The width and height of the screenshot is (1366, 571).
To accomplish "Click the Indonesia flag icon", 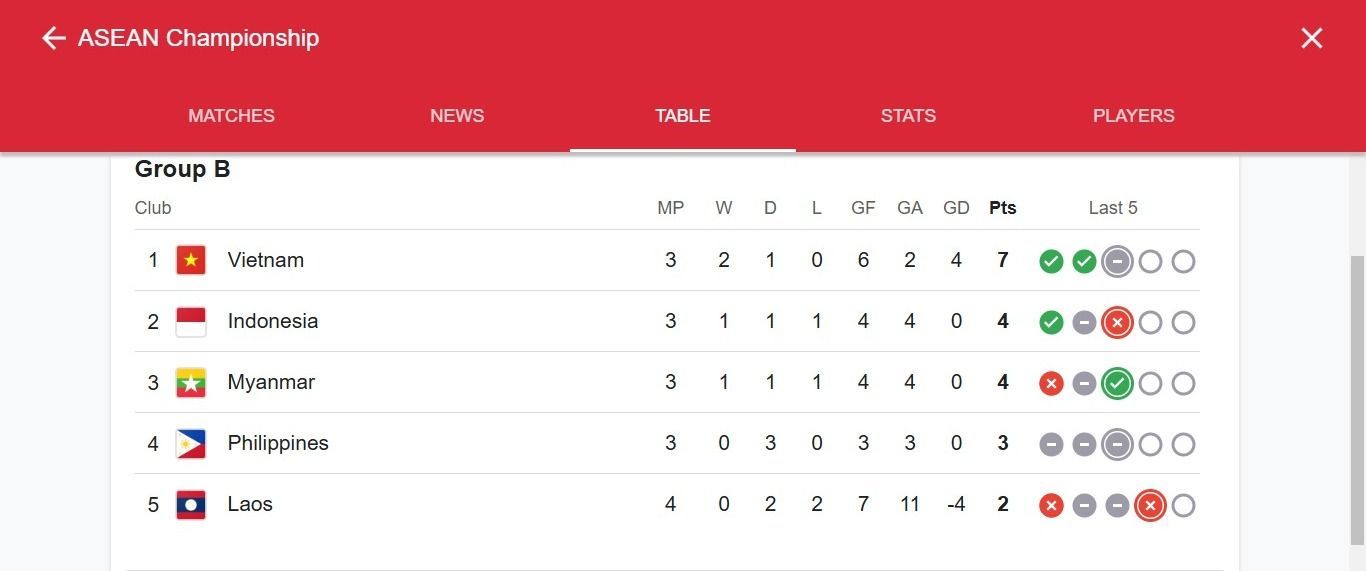I will coord(191,321).
